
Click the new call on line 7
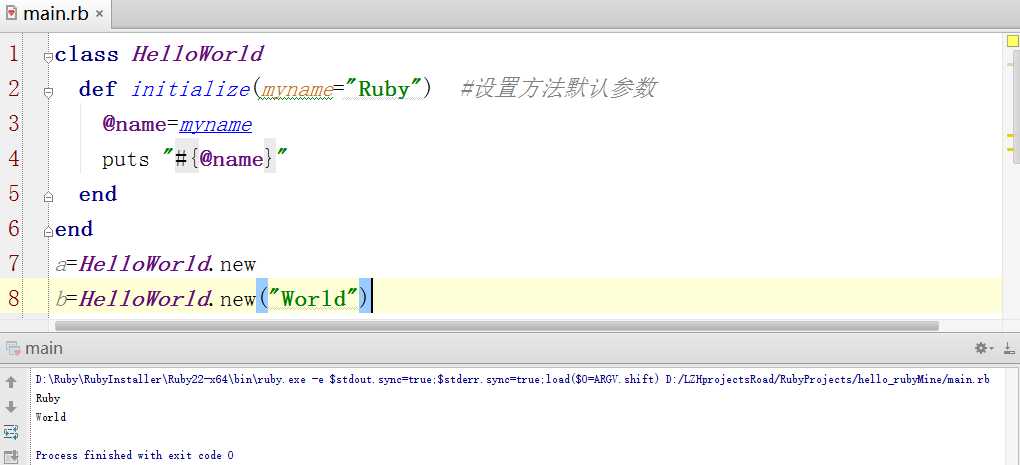[x=238, y=265]
